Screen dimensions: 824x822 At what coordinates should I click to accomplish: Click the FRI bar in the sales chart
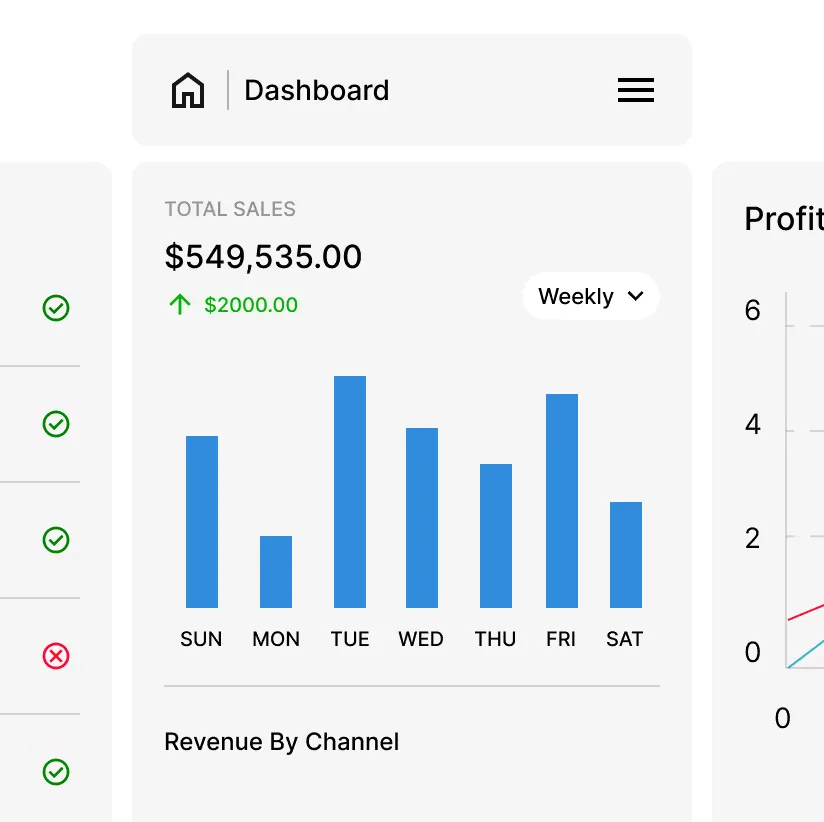[x=562, y=500]
